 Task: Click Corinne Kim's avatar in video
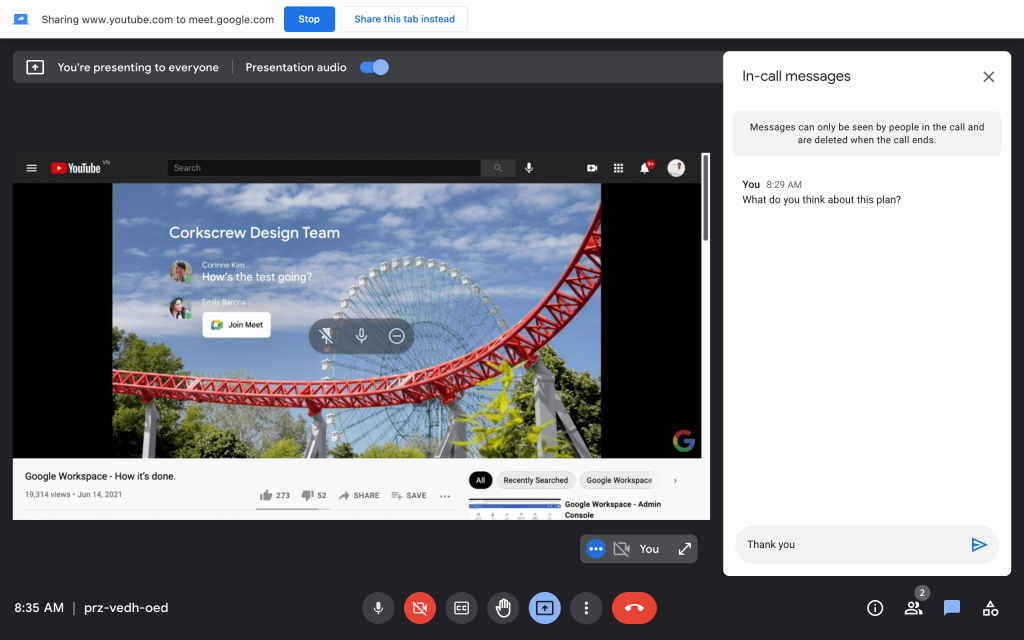(x=181, y=270)
